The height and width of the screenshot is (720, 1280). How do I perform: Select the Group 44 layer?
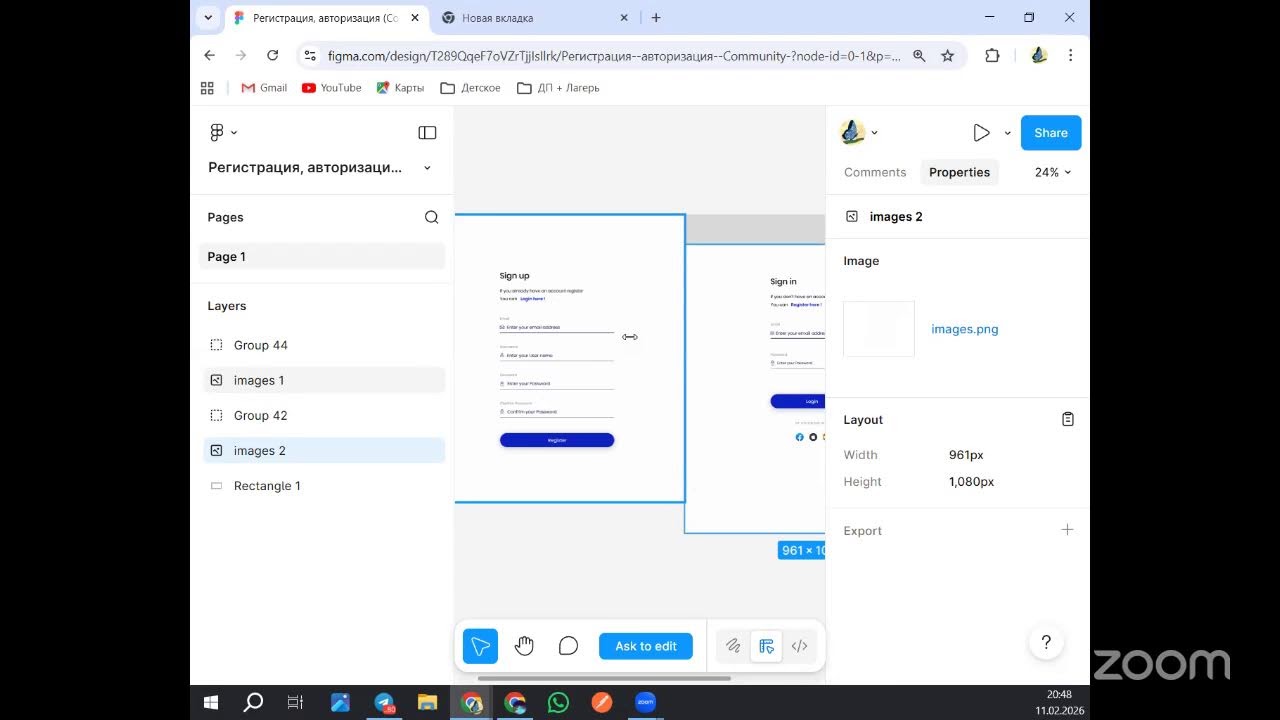(322, 345)
